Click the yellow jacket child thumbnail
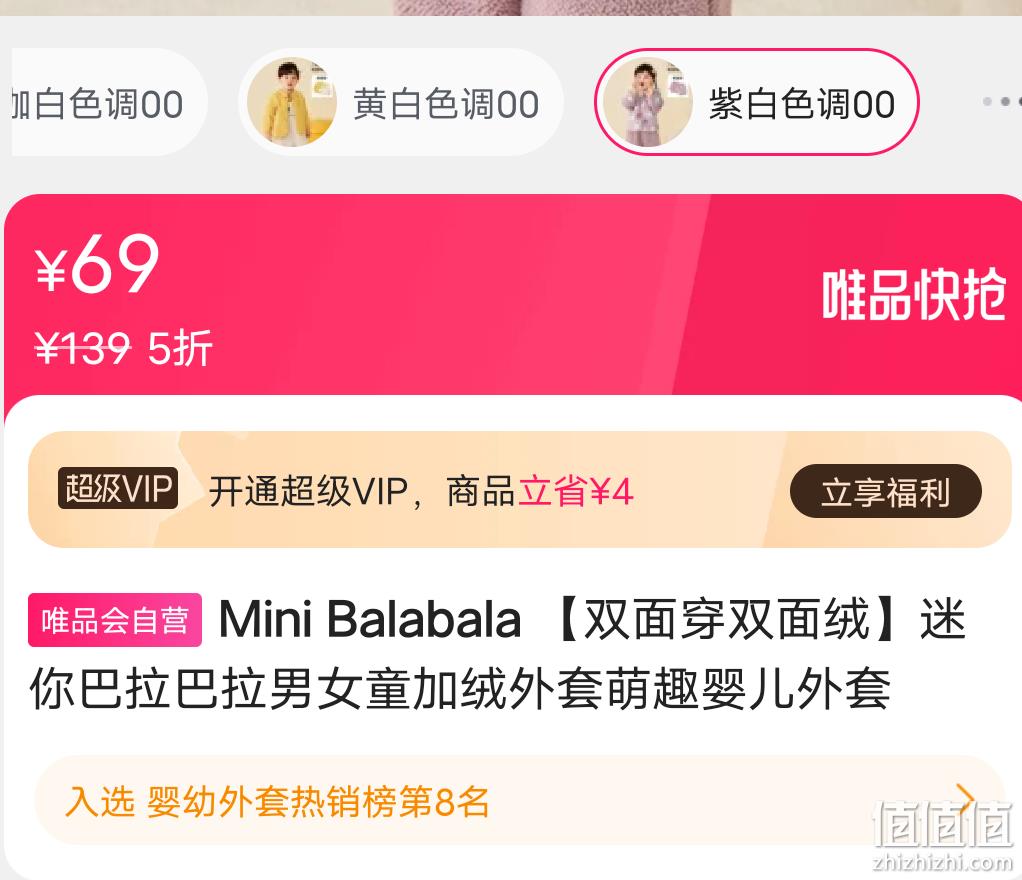The image size is (1022, 880). pyautogui.click(x=291, y=102)
